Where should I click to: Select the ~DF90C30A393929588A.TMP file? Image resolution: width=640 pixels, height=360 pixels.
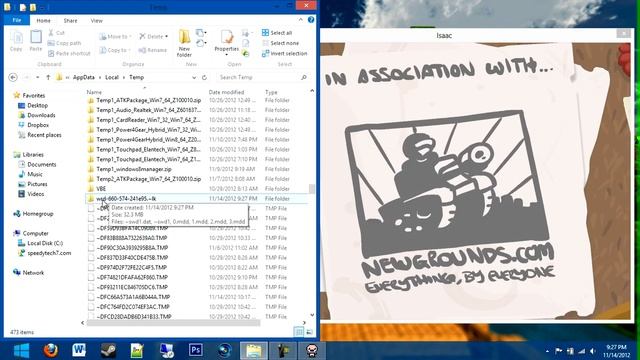(197, 248)
